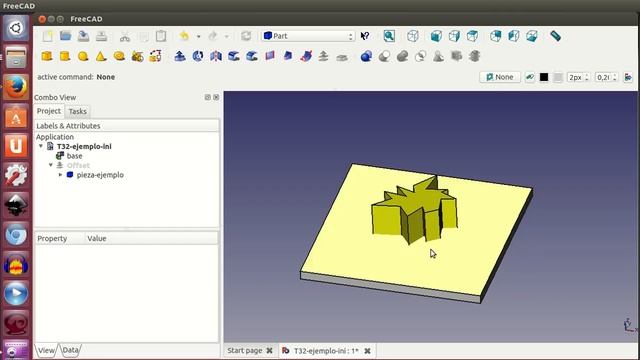Select the T32-ejemplo-ini viewport tab
The width and height of the screenshot is (640, 360).
pyautogui.click(x=326, y=351)
